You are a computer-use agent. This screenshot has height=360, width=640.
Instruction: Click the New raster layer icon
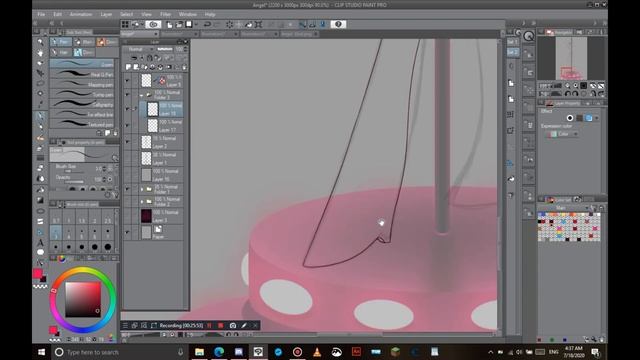coord(129,67)
